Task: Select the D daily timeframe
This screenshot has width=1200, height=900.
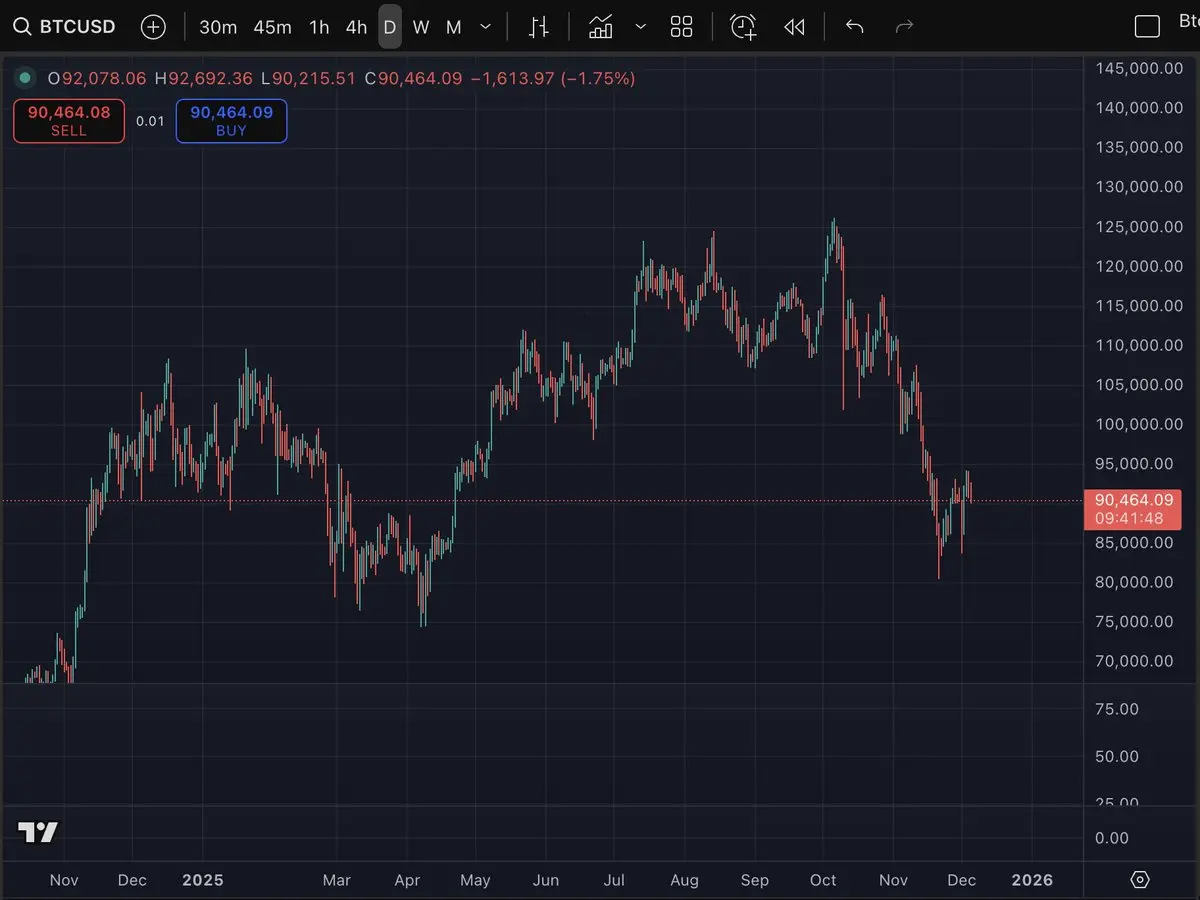Action: (x=390, y=27)
